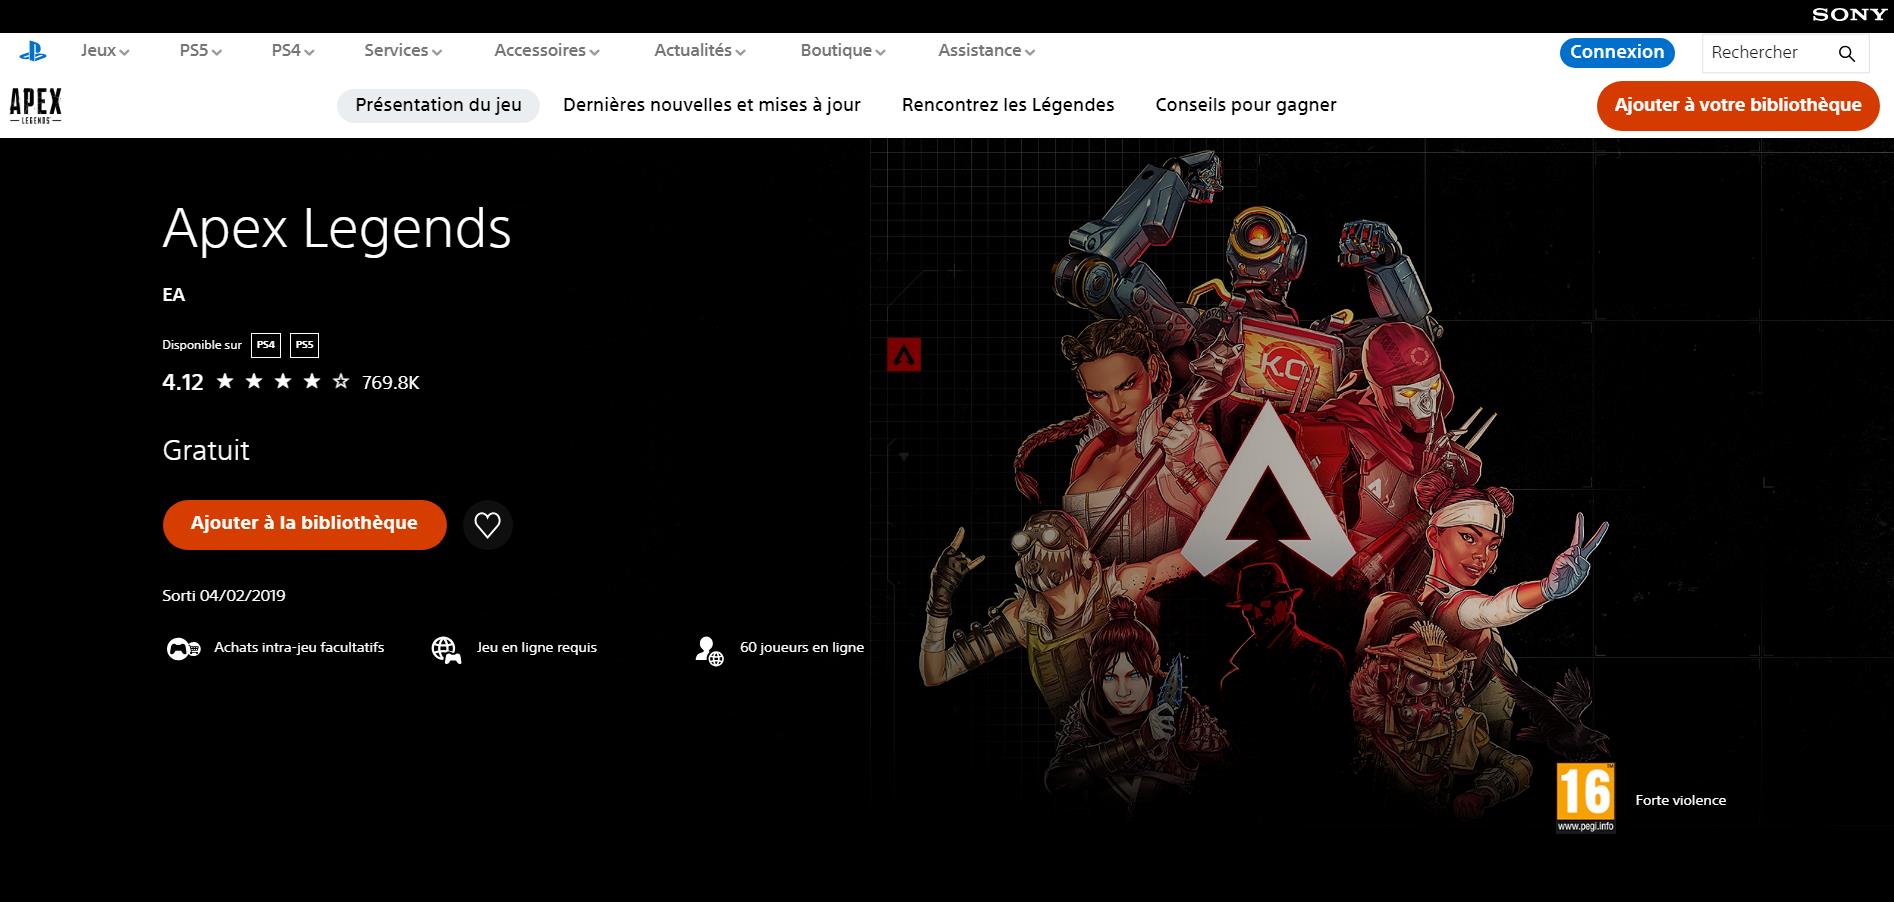Click the 'Jeu en ligne requis' icon

coord(447,647)
